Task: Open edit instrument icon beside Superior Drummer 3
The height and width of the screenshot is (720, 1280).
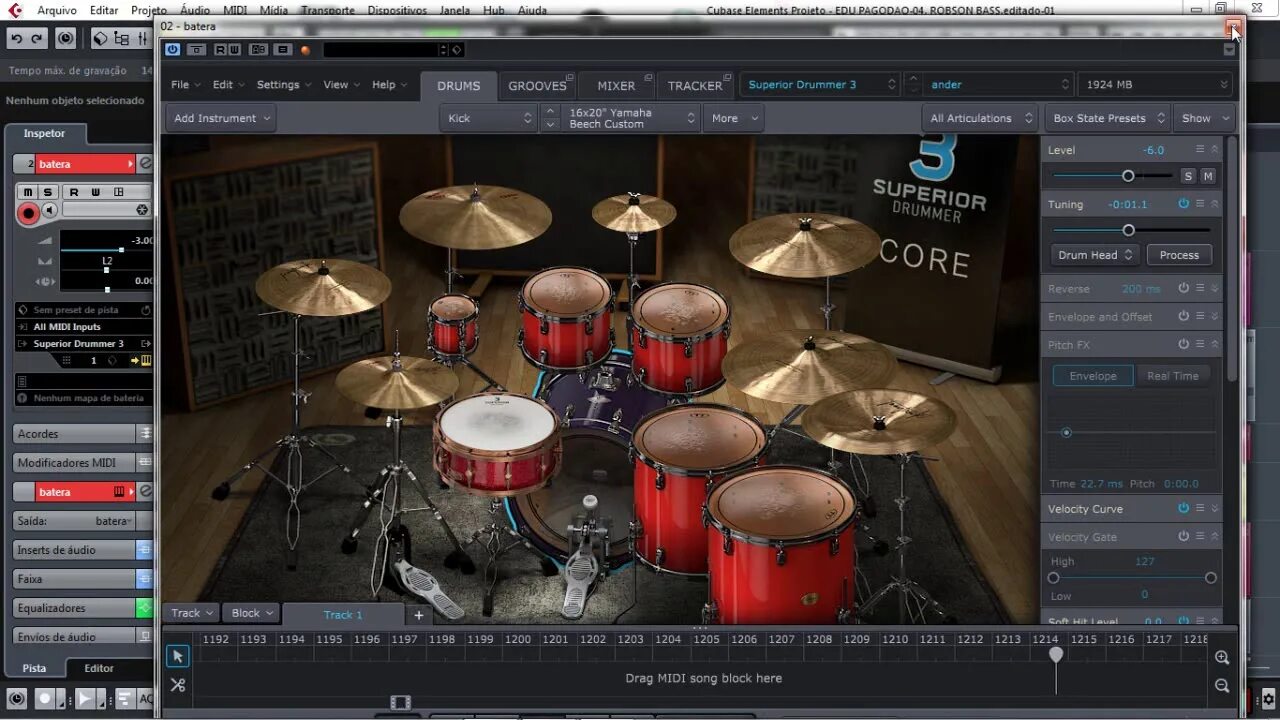Action: pyautogui.click(x=144, y=343)
